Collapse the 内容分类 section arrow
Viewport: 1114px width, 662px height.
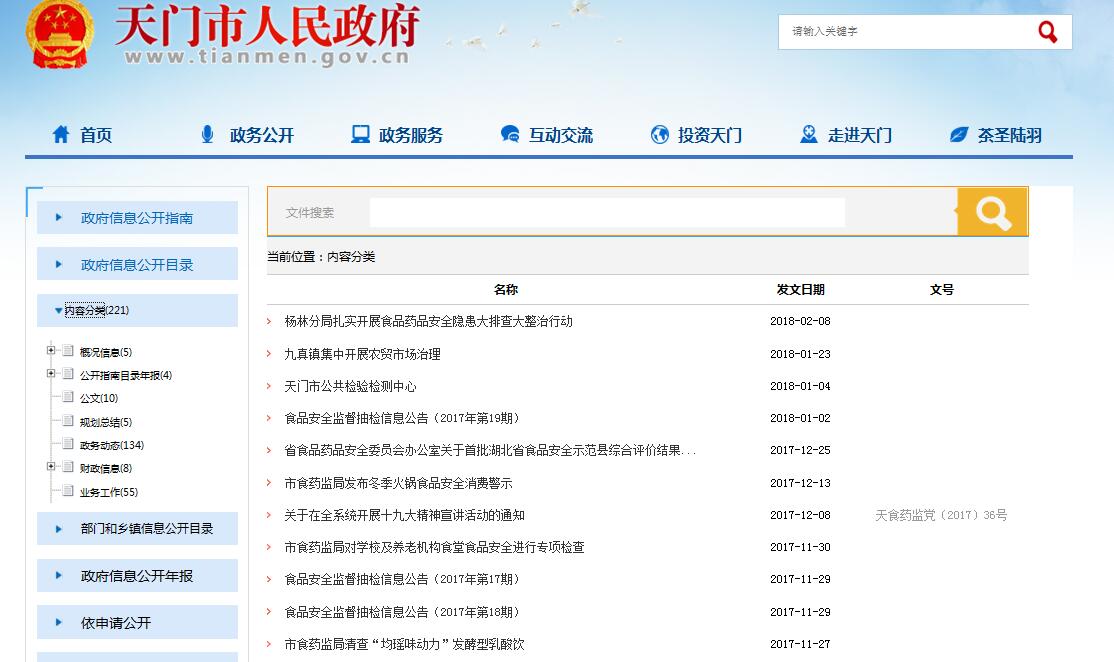58,311
